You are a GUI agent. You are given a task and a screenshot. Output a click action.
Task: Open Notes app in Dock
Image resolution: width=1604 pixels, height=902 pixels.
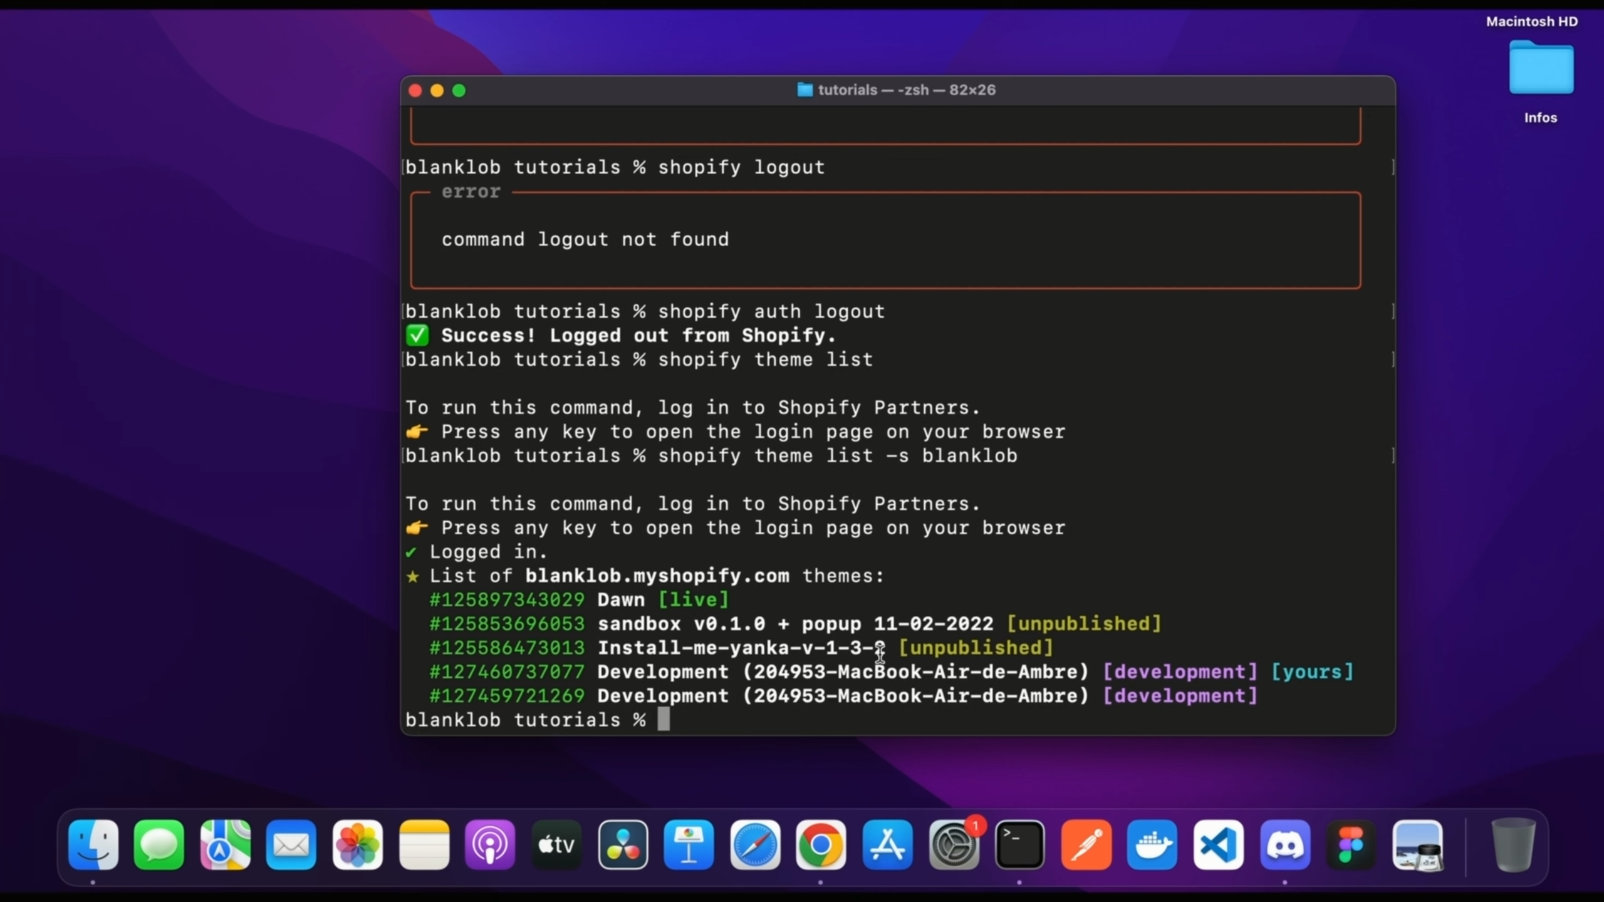(424, 845)
